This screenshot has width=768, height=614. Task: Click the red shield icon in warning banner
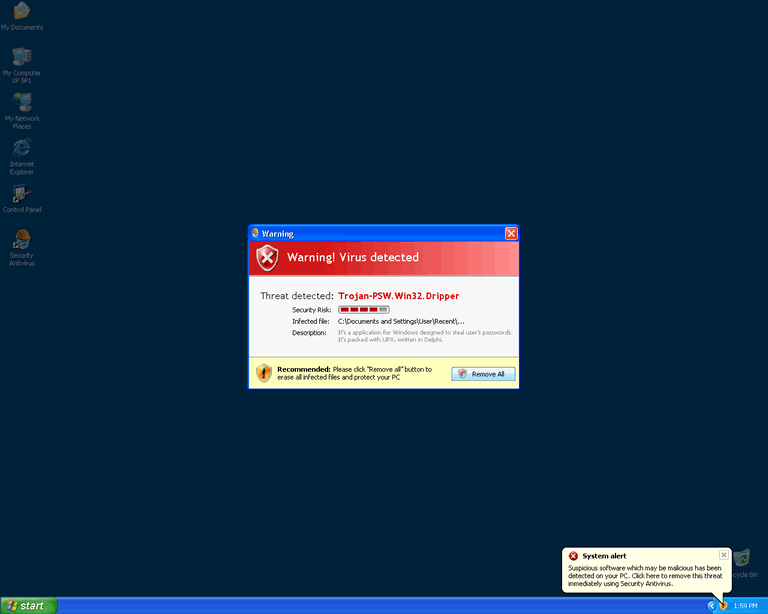click(267, 258)
